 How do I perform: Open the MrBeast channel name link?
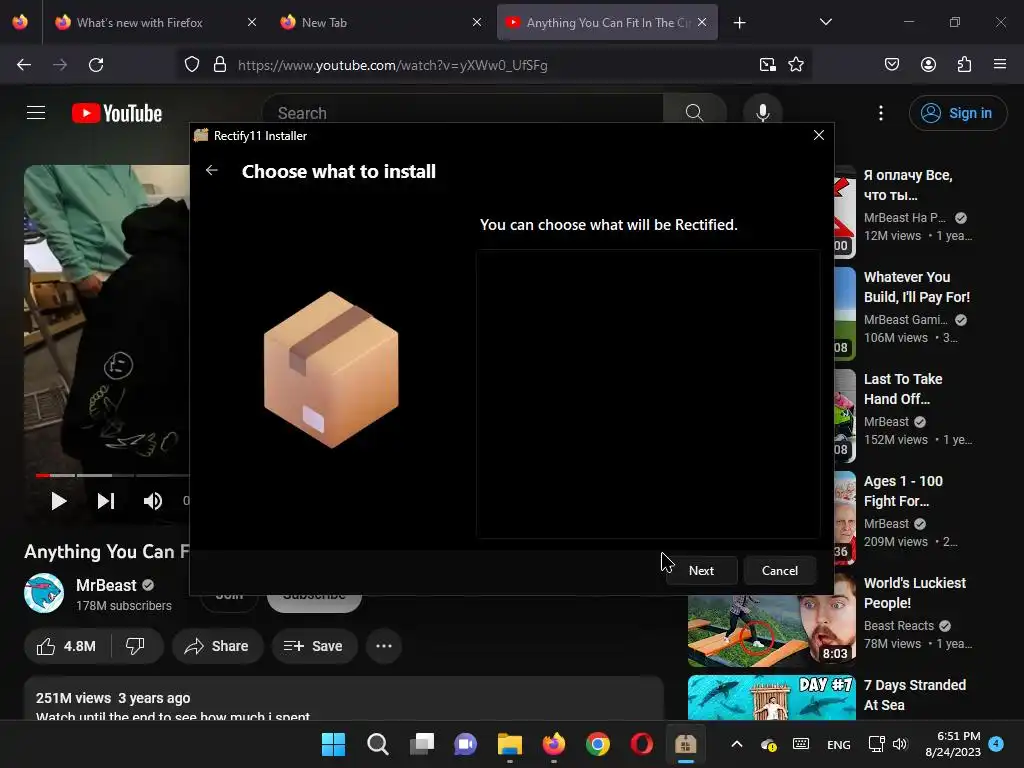coord(106,585)
